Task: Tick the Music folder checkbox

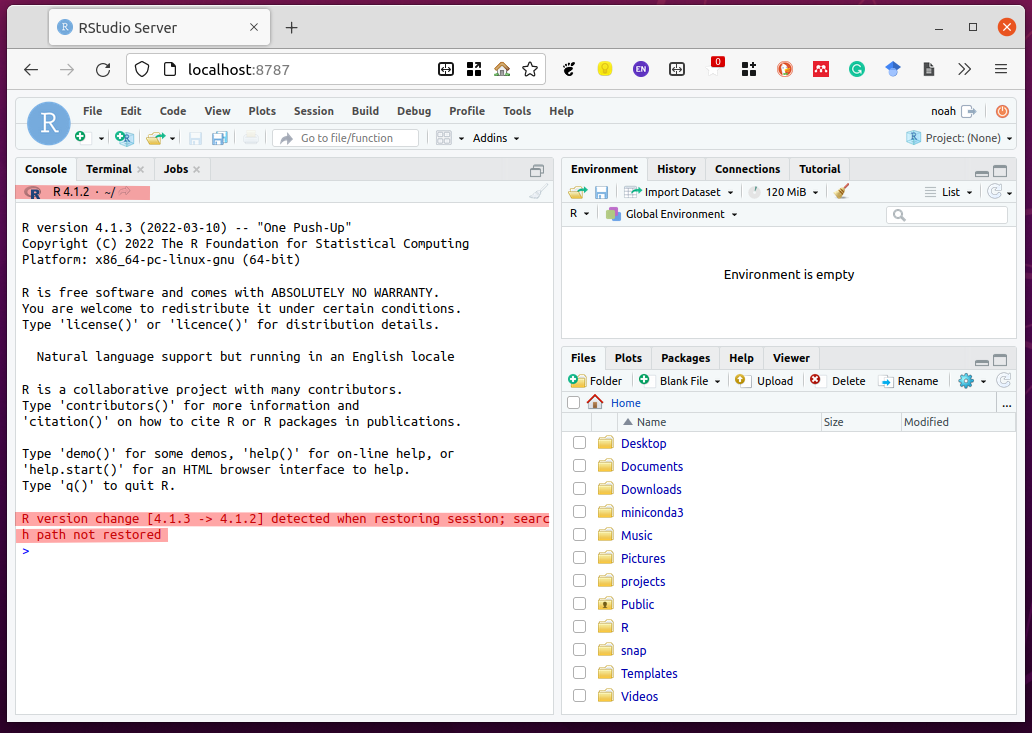Action: pos(579,535)
